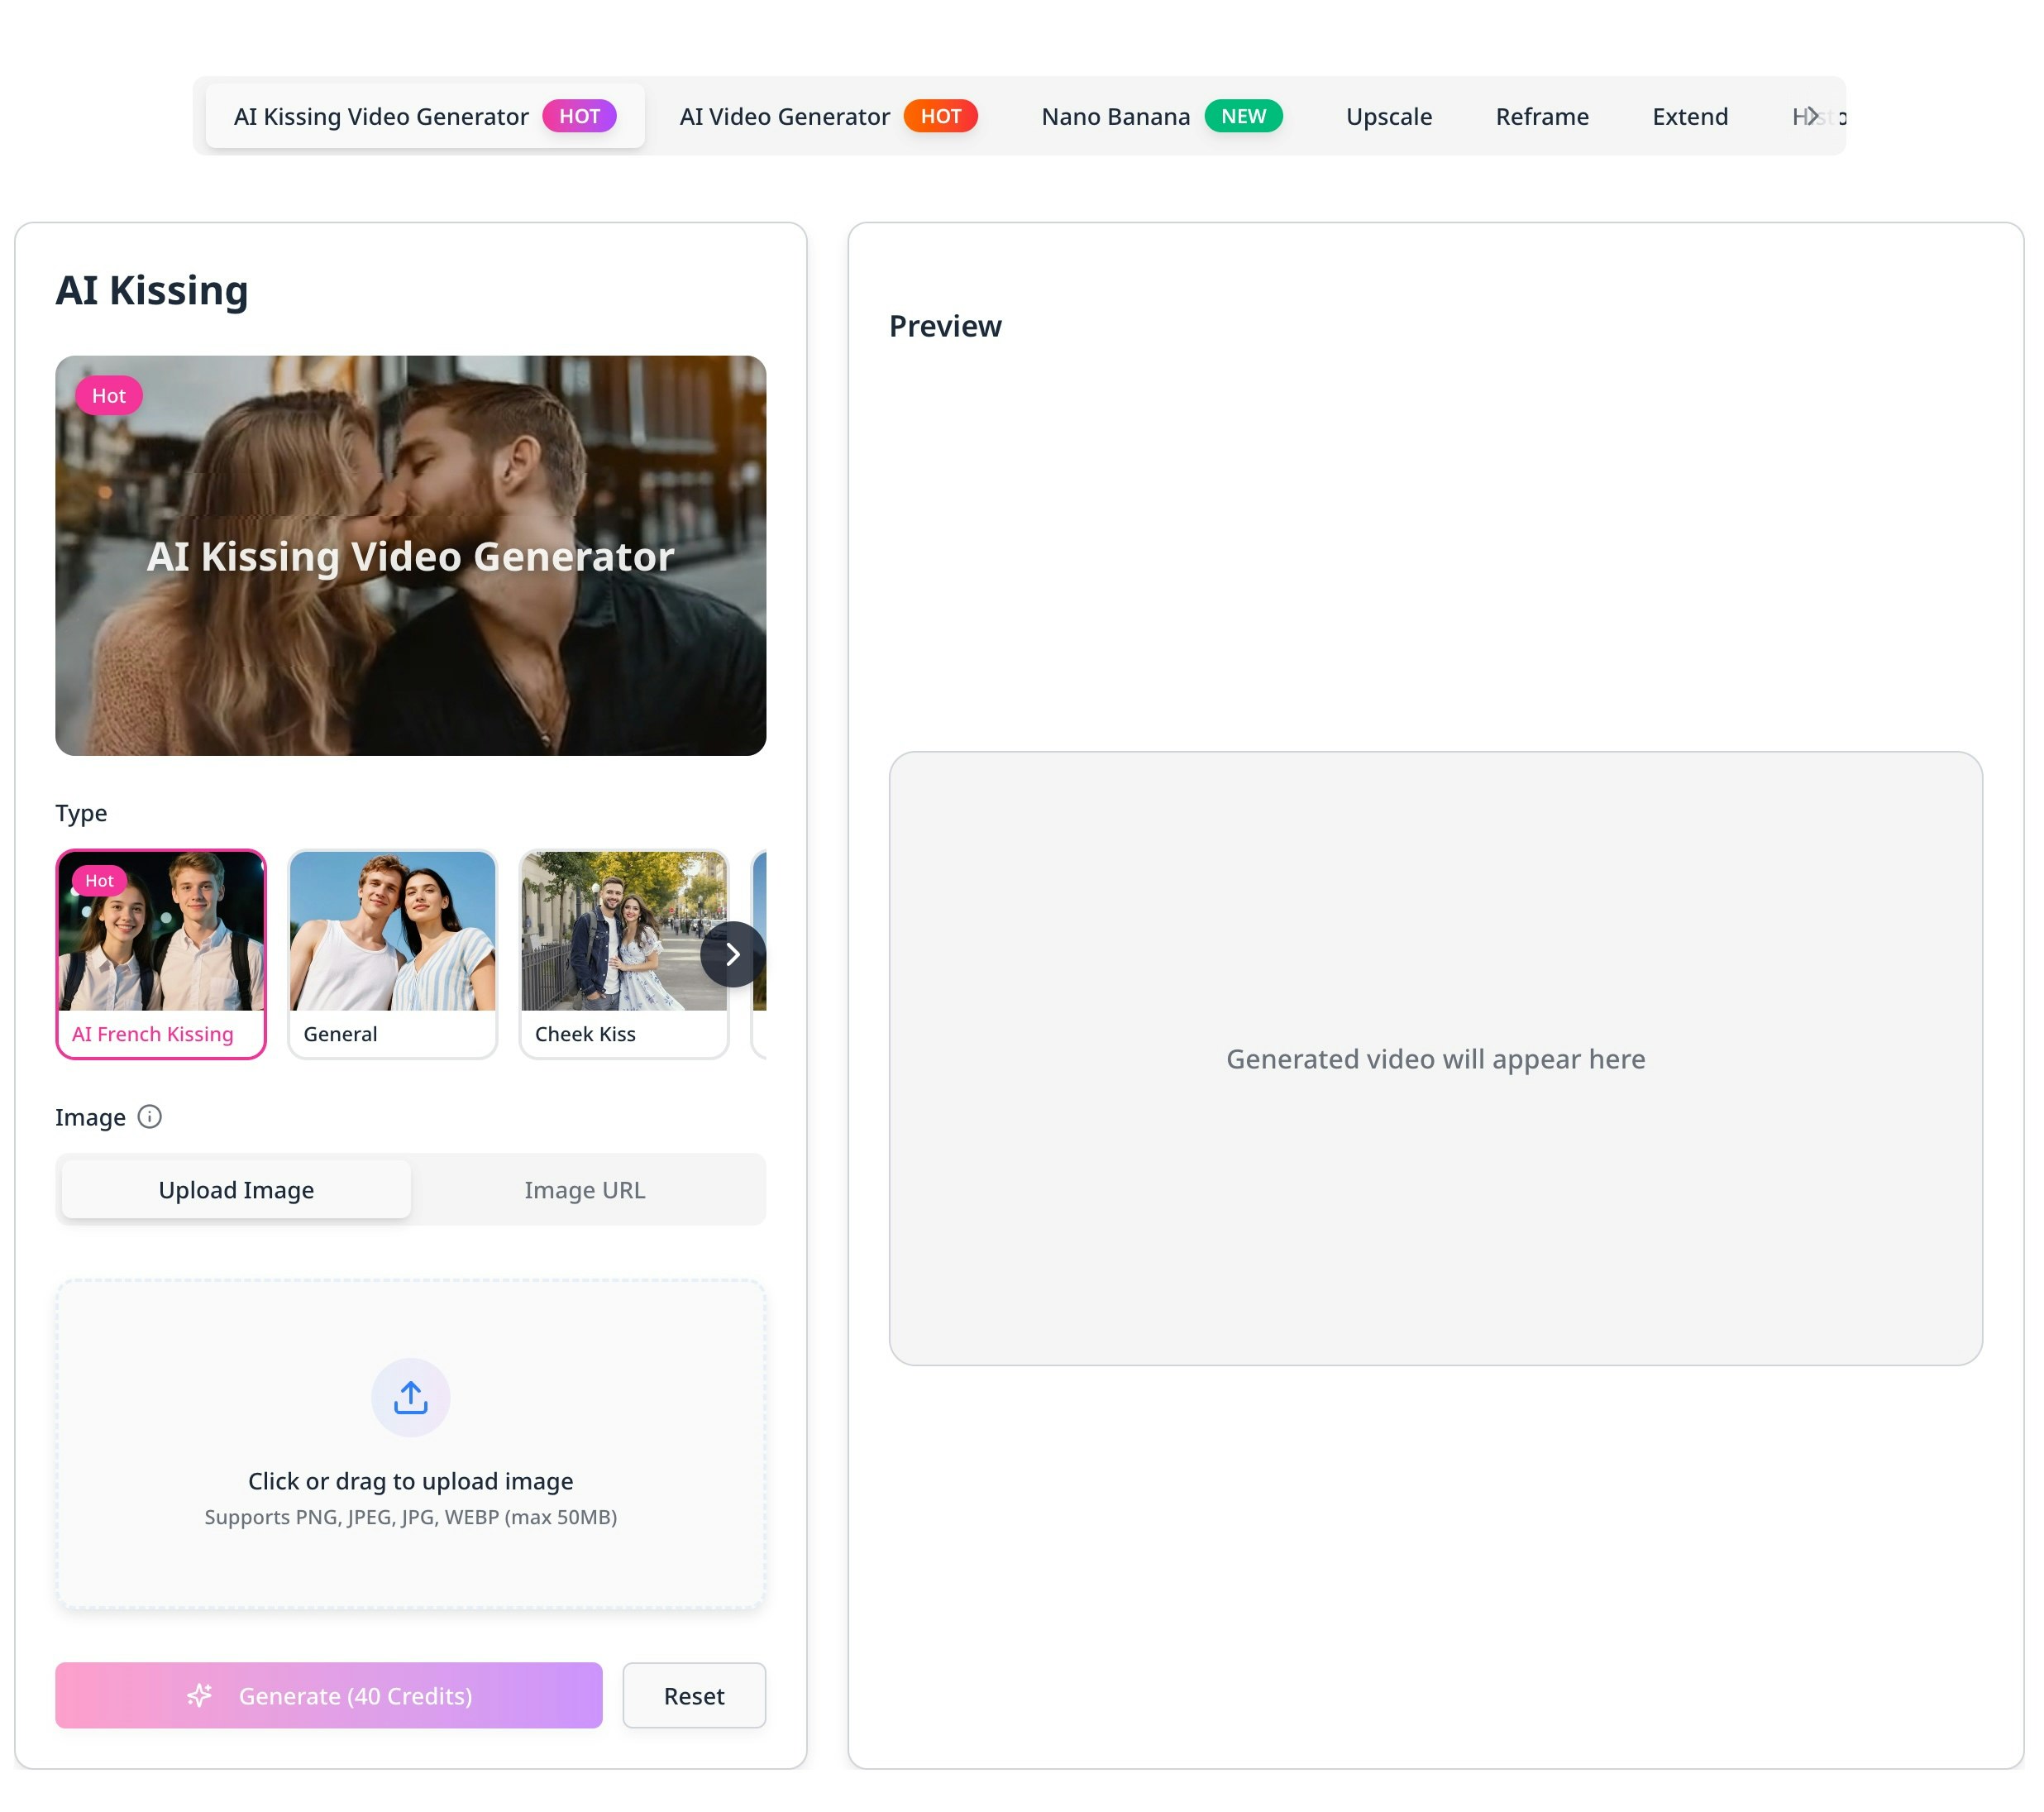Screen dimensions: 2044x1812
Task: Open the Upscale tab
Action: coord(1389,116)
